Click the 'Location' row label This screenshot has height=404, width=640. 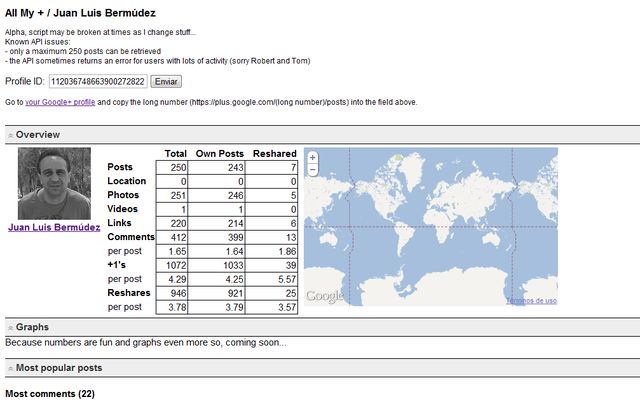127,181
